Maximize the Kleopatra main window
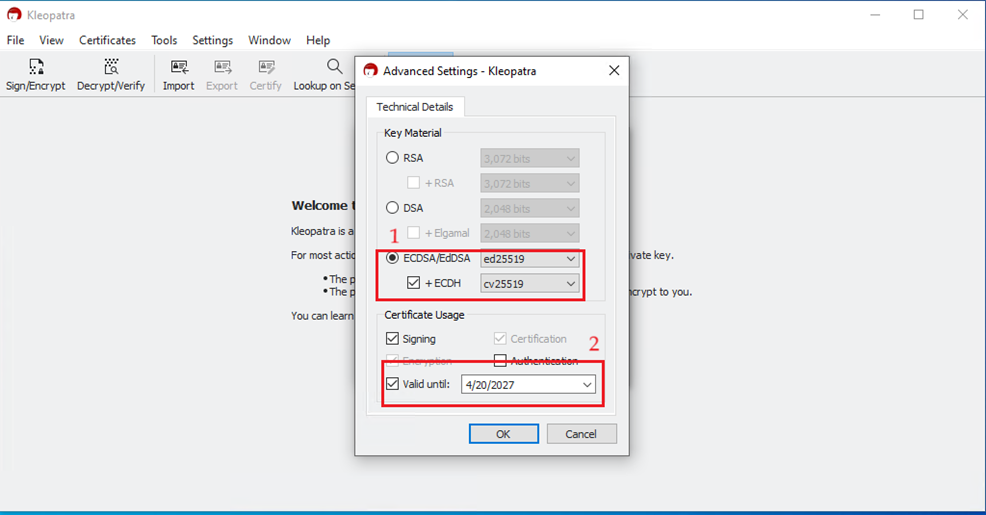This screenshot has height=515, width=986. point(919,14)
